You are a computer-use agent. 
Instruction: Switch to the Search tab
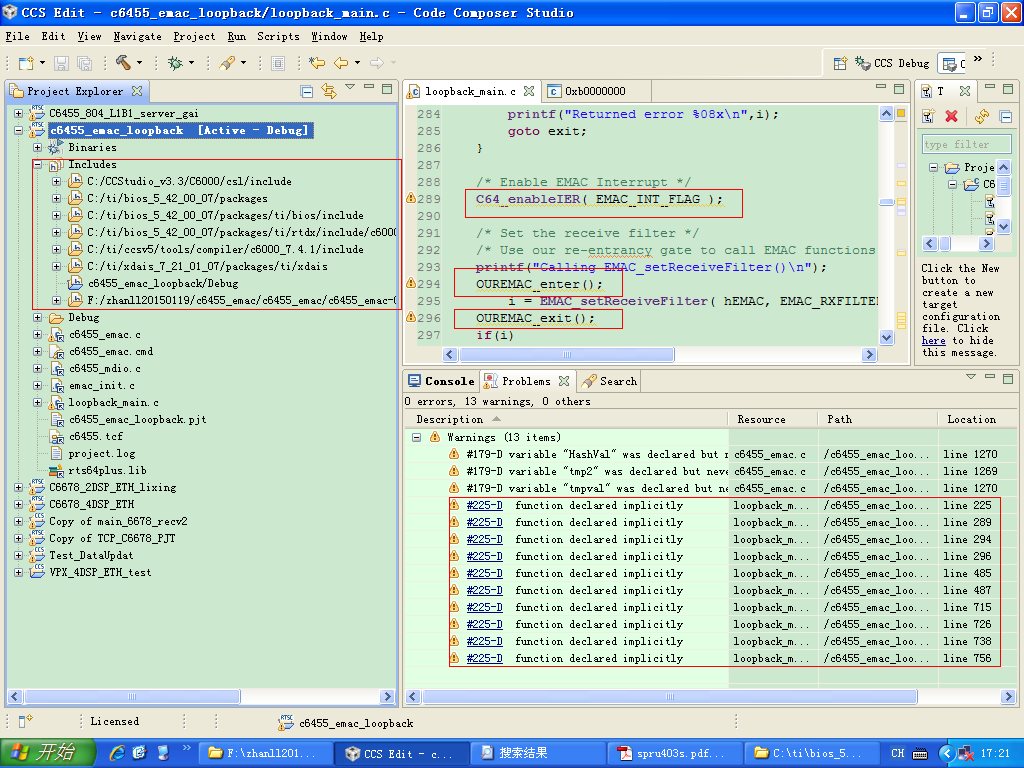pyautogui.click(x=609, y=381)
